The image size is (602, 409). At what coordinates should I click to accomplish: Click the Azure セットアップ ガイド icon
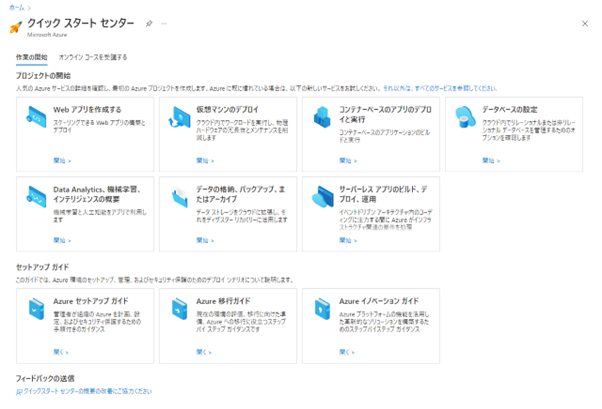[x=39, y=310]
